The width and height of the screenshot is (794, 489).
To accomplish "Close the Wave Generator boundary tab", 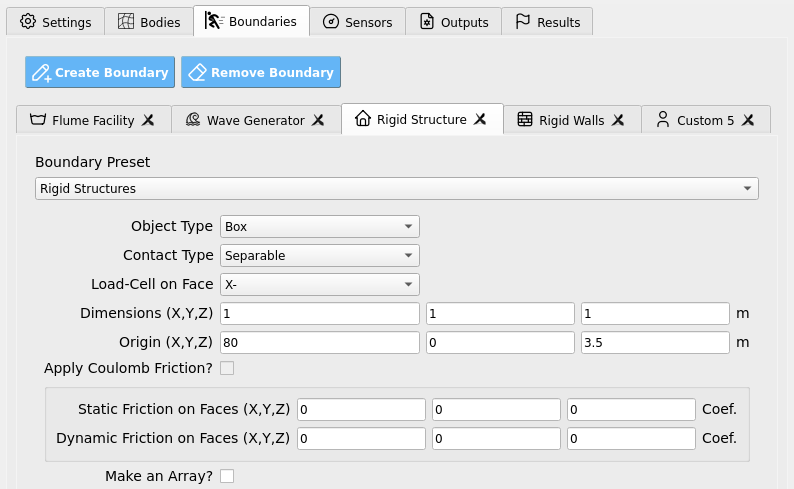I will coord(318,120).
